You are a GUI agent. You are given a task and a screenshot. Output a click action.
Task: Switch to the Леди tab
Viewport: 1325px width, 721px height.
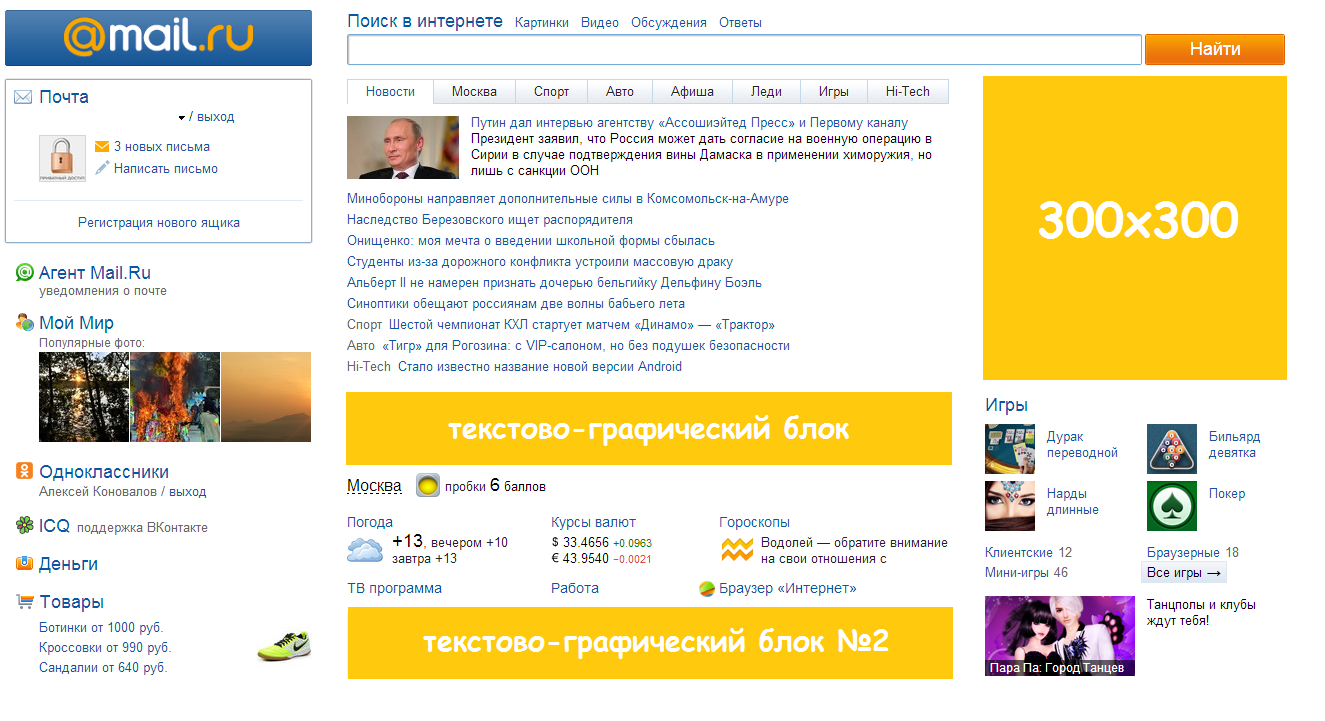[x=766, y=91]
